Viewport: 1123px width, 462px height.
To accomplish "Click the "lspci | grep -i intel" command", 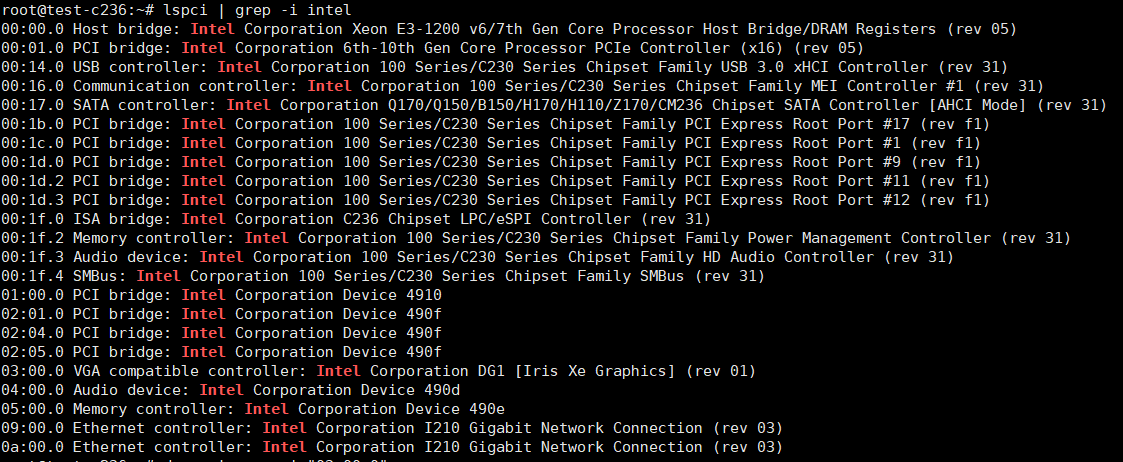I will (x=257, y=10).
